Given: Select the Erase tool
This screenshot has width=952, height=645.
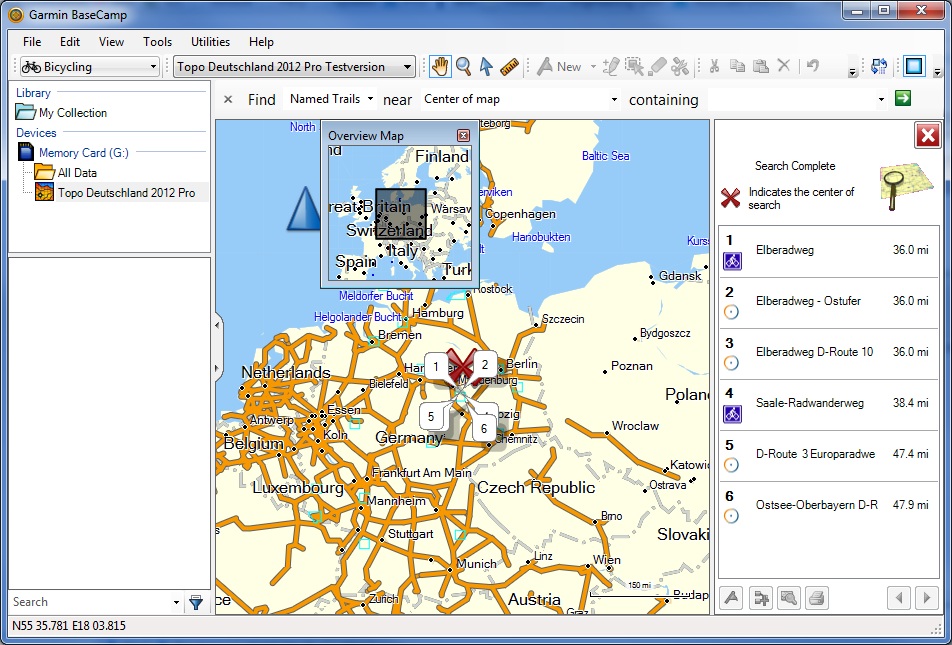Looking at the screenshot, I should tap(658, 66).
